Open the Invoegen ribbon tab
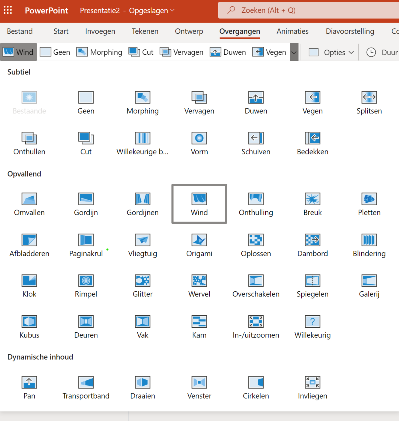 click(x=100, y=31)
